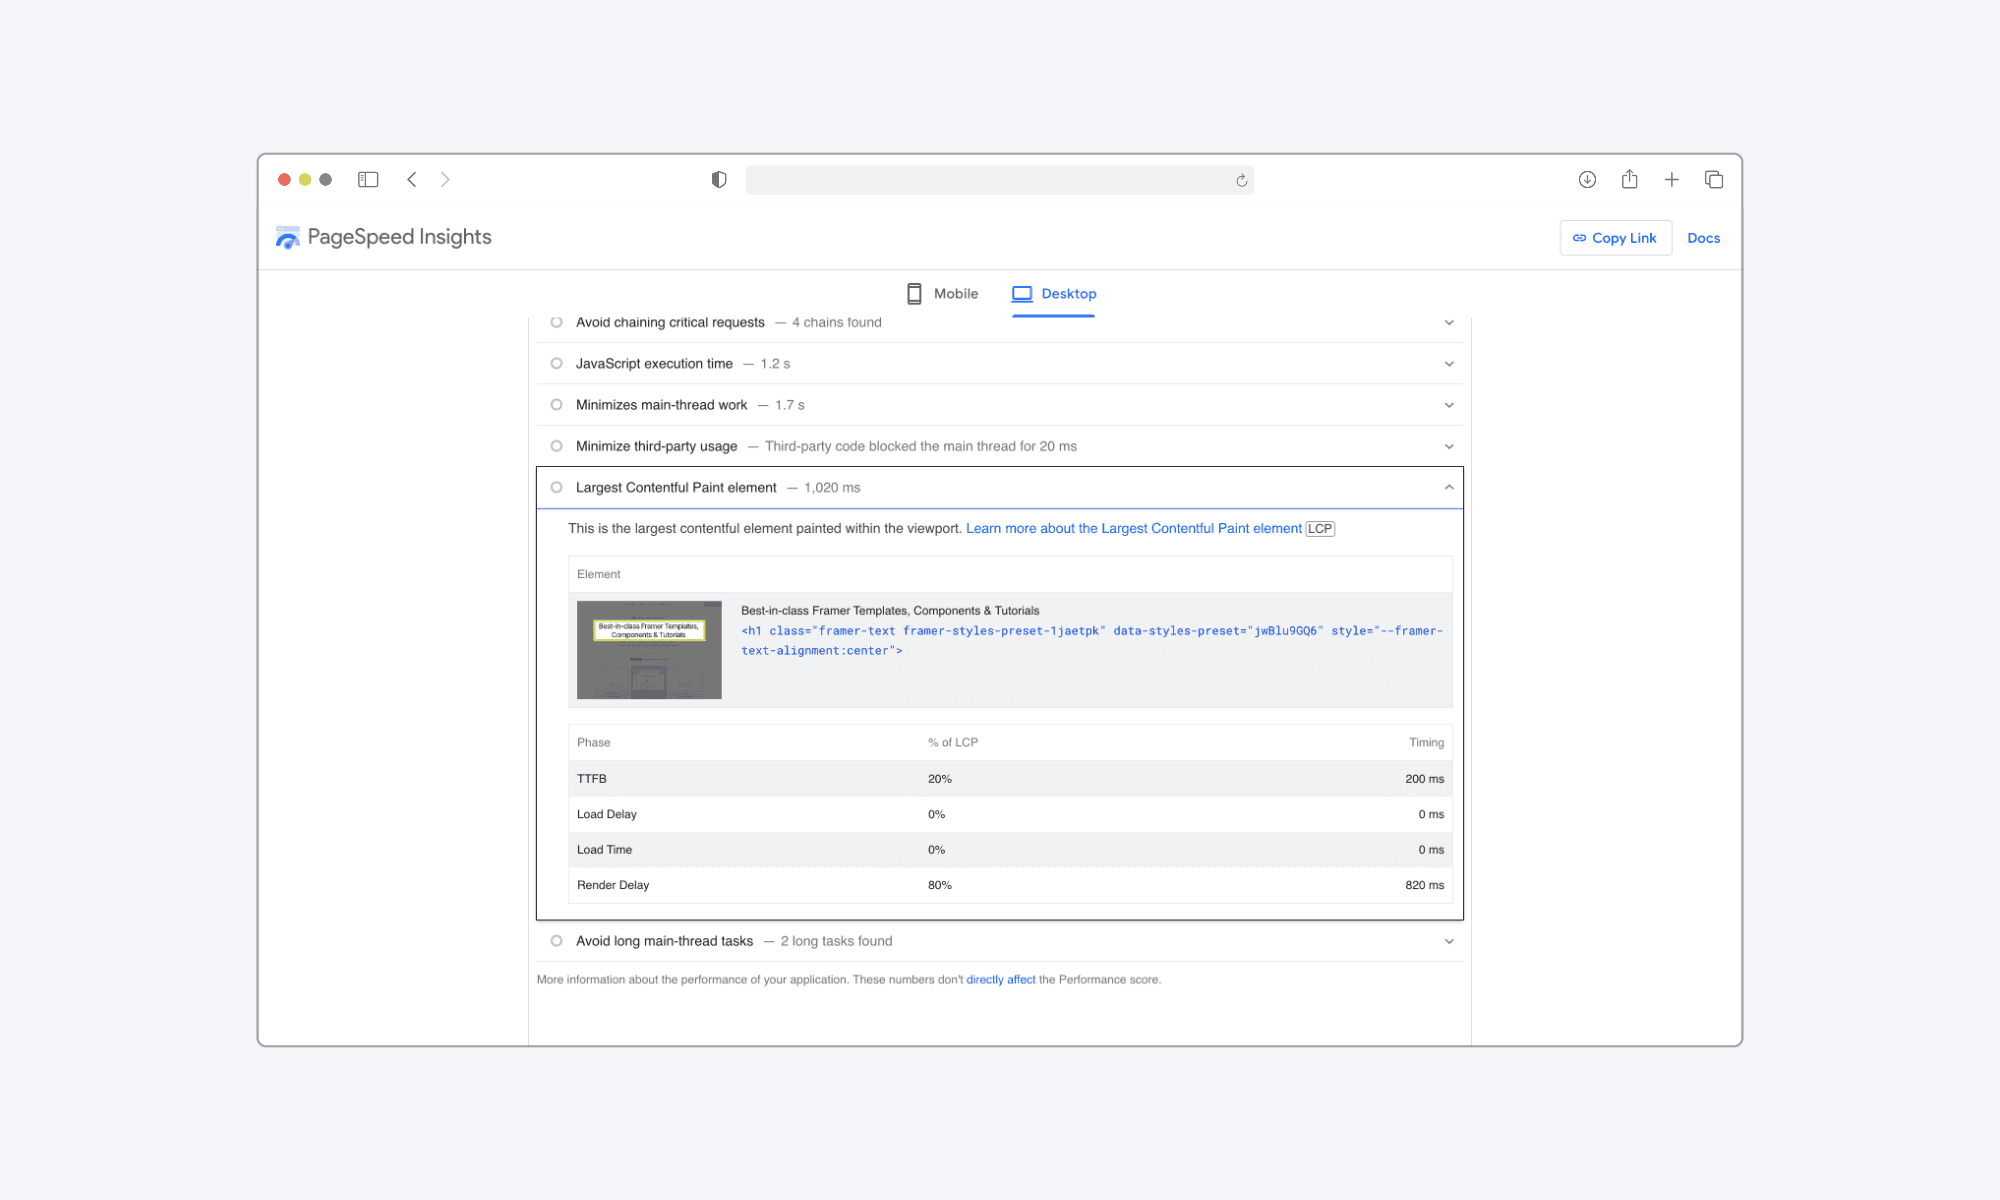This screenshot has height=1200, width=2000.
Task: Click the Mobile phone device icon
Action: [914, 294]
